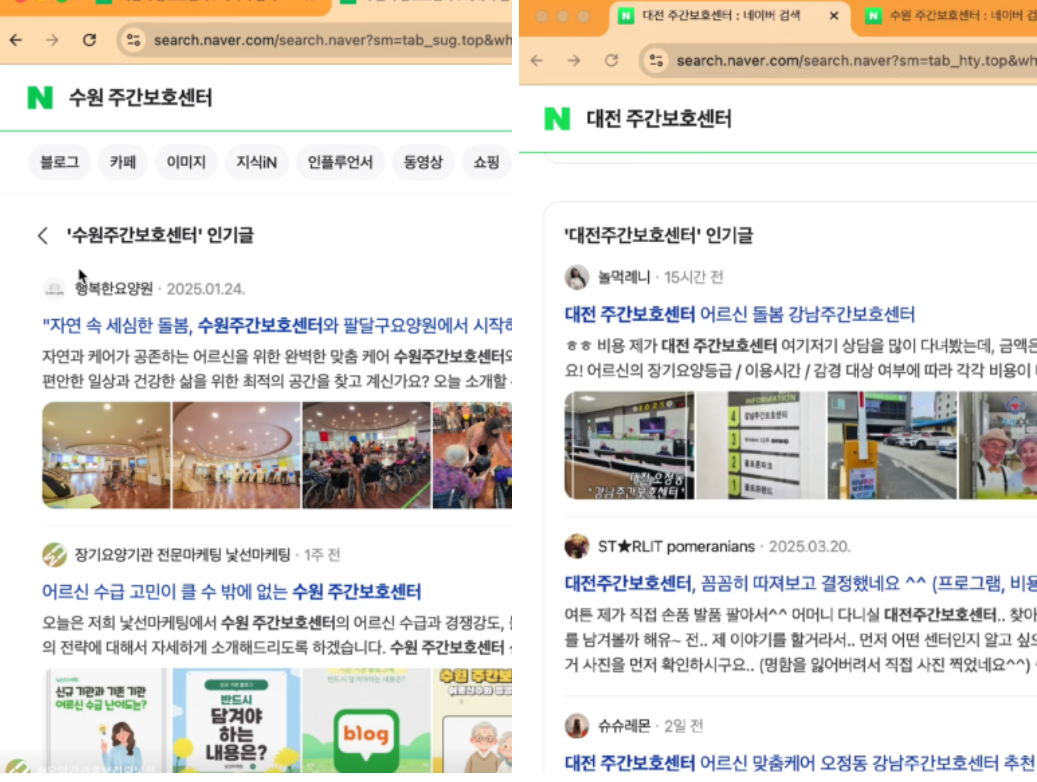Select the 카페 tab
The height and width of the screenshot is (782, 1037).
pyautogui.click(x=123, y=162)
